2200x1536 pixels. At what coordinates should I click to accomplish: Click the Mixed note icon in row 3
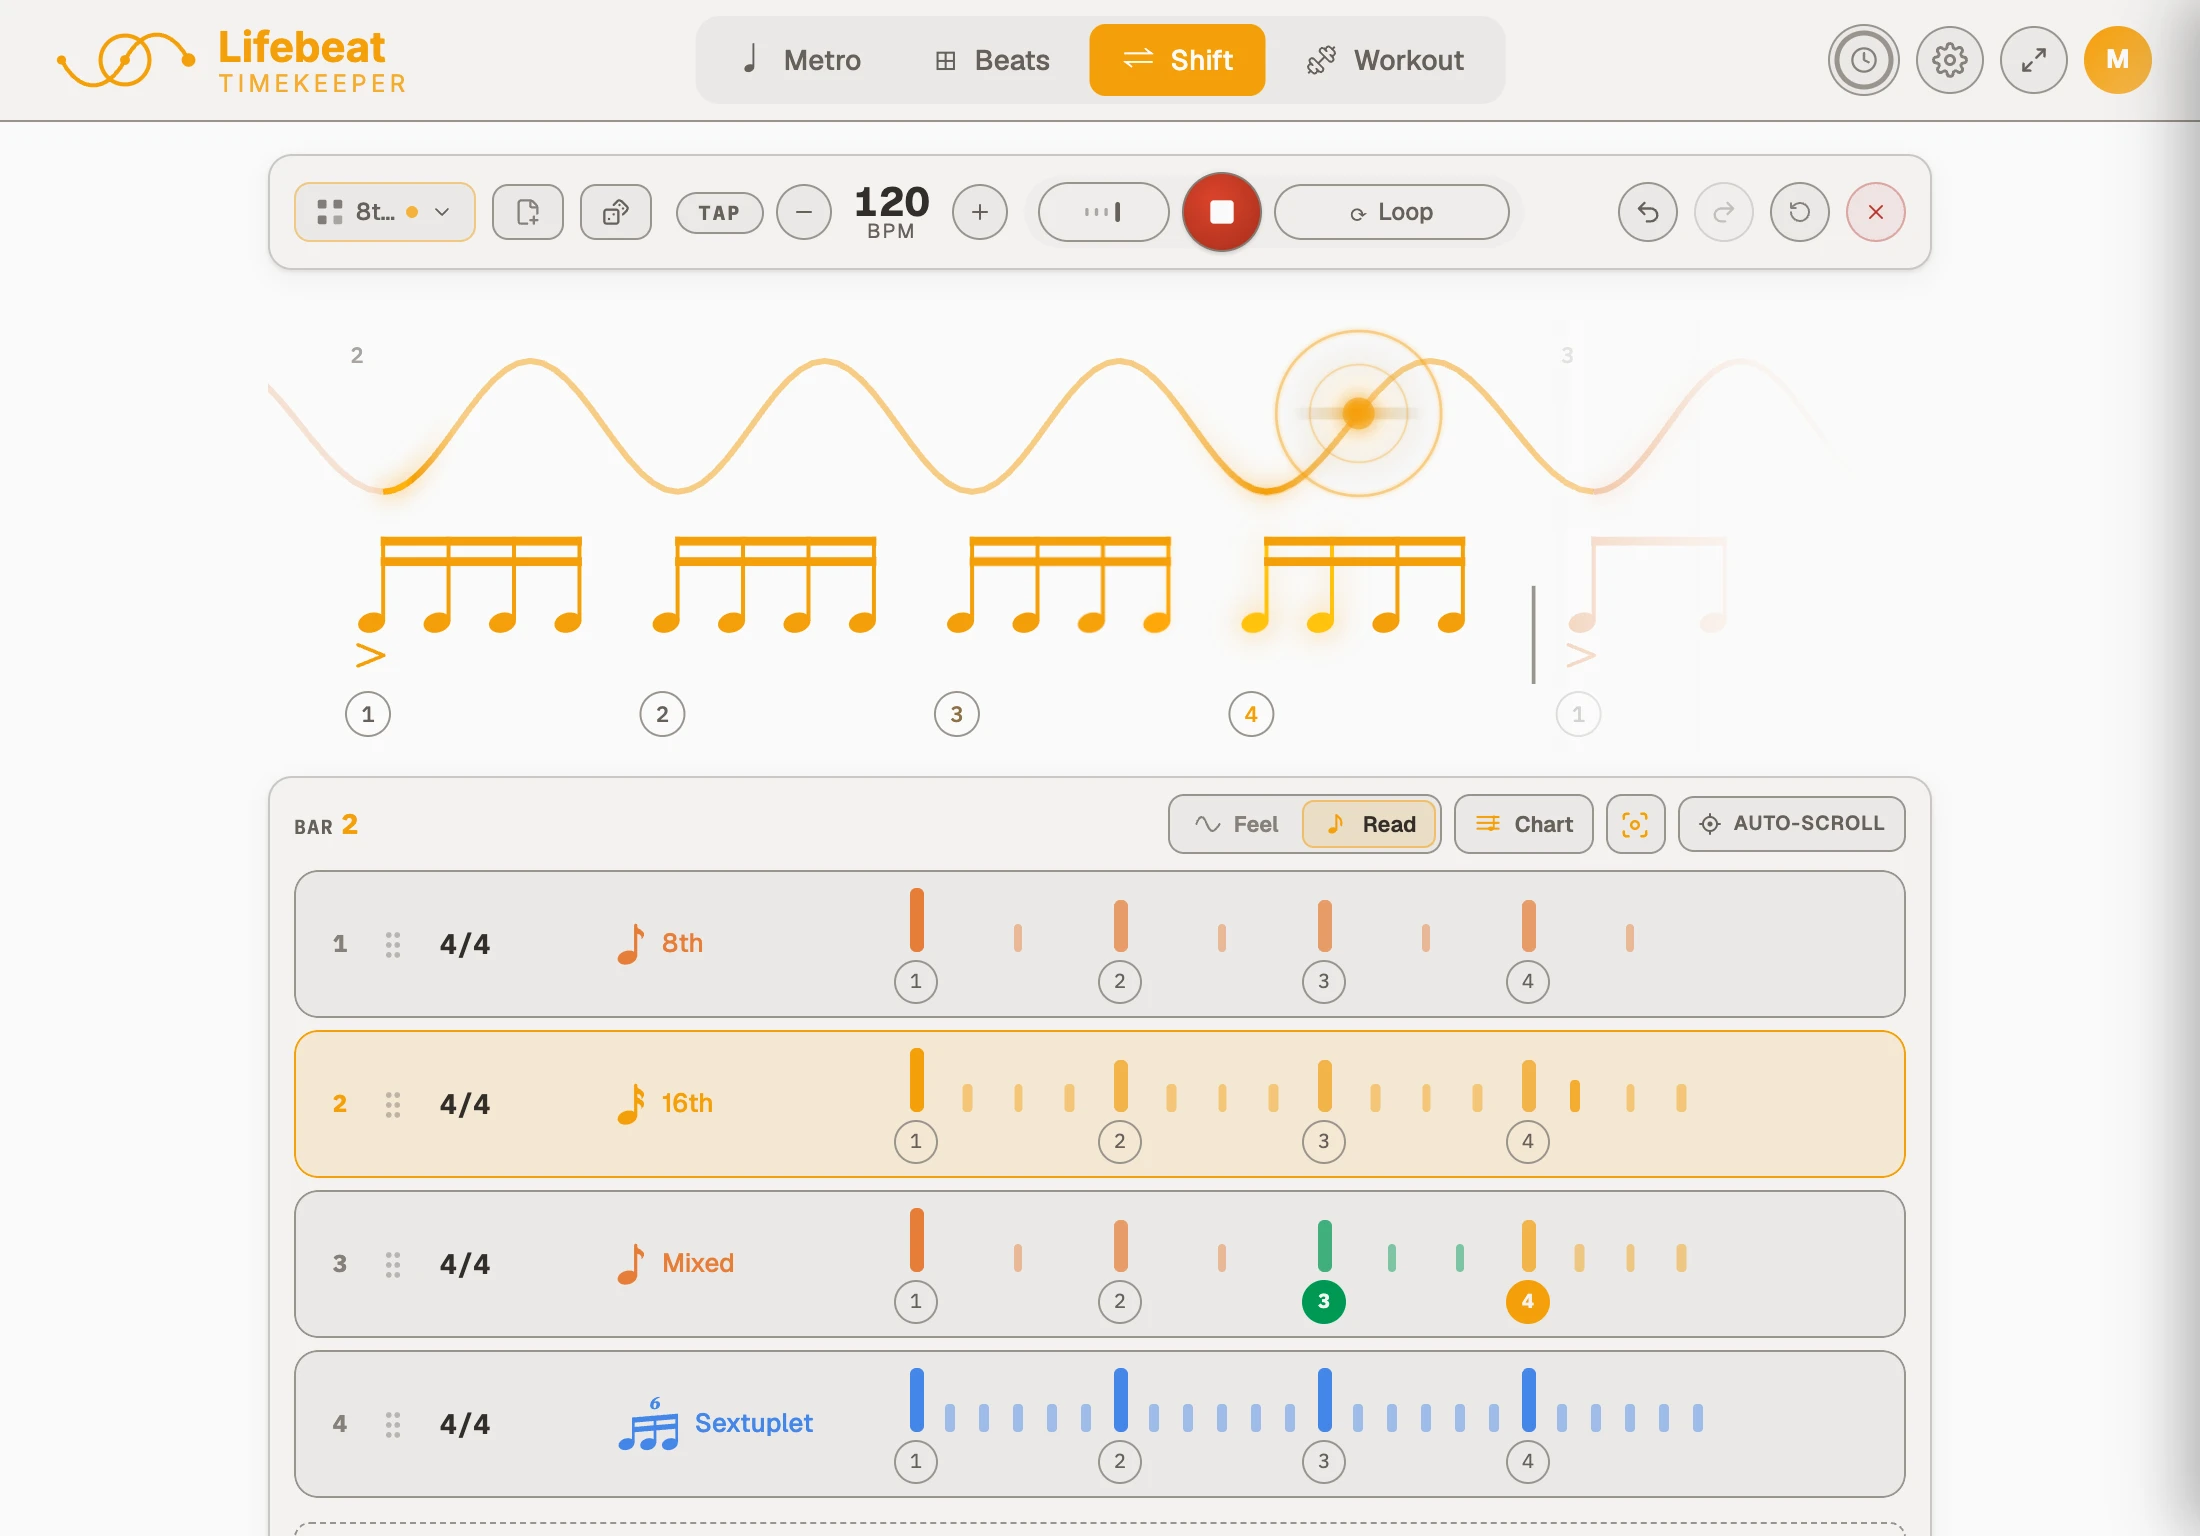630,1263
